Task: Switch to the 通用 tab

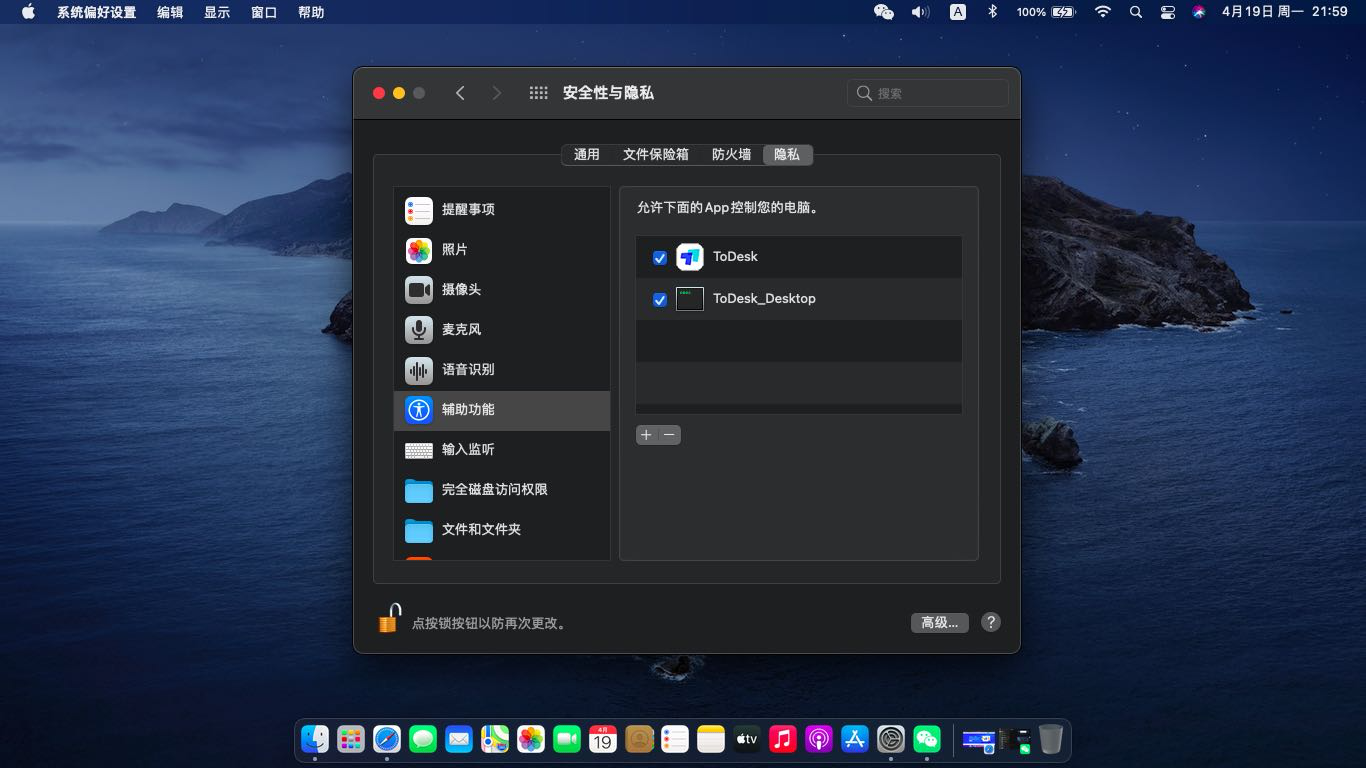Action: (587, 155)
